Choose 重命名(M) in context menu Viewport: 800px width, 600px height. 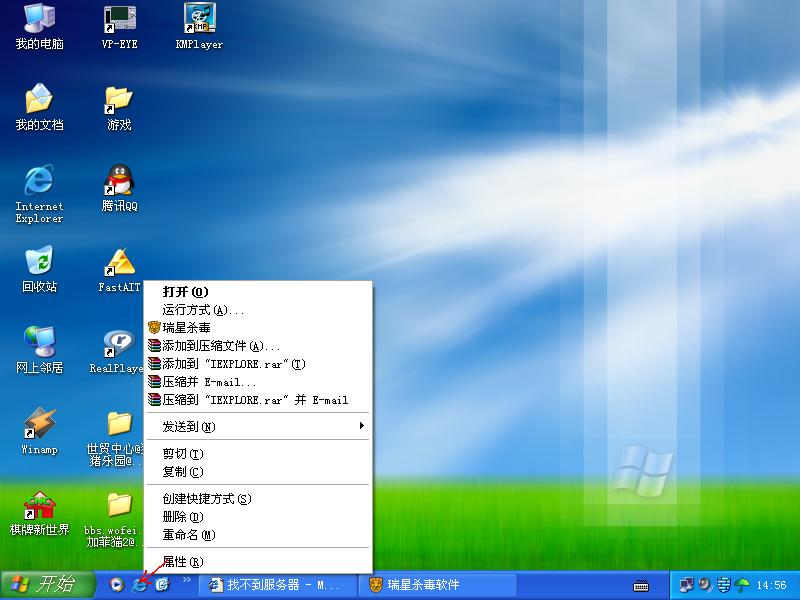click(x=258, y=535)
